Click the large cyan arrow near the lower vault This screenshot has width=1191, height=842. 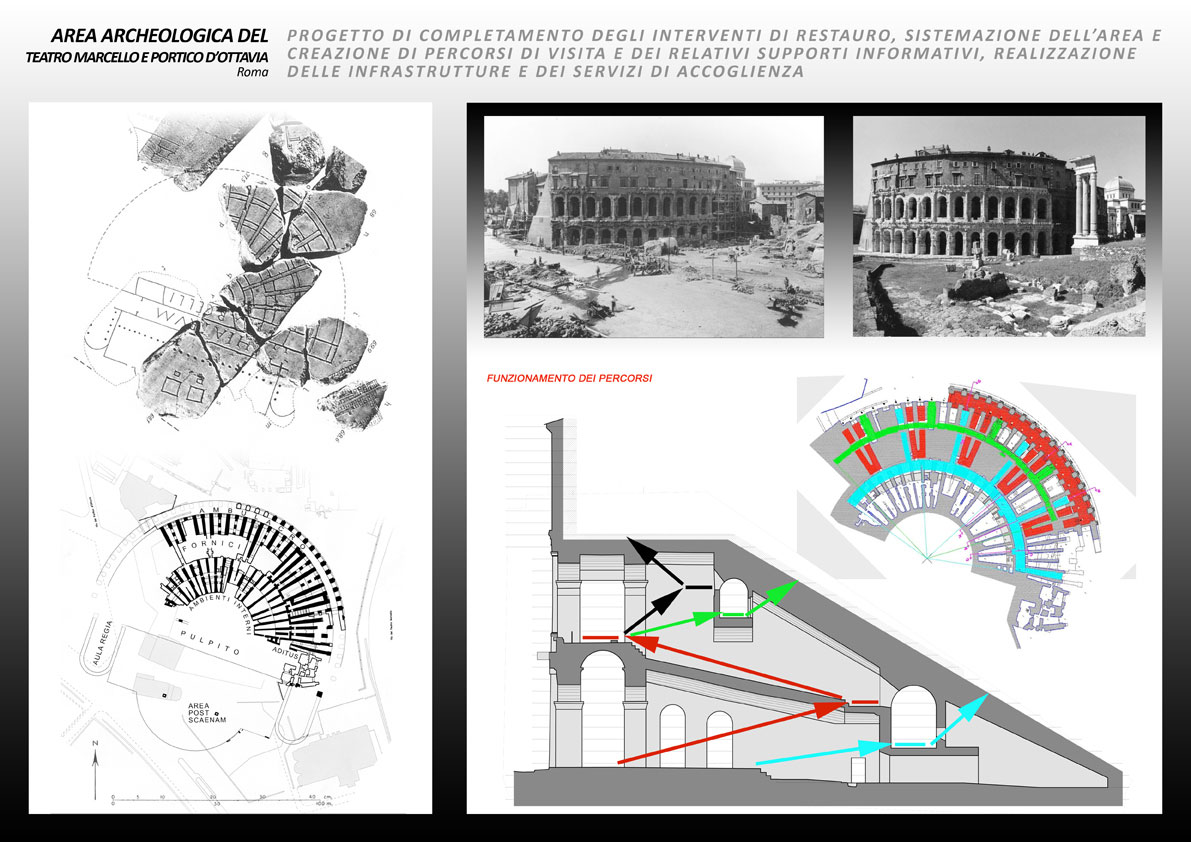[955, 718]
